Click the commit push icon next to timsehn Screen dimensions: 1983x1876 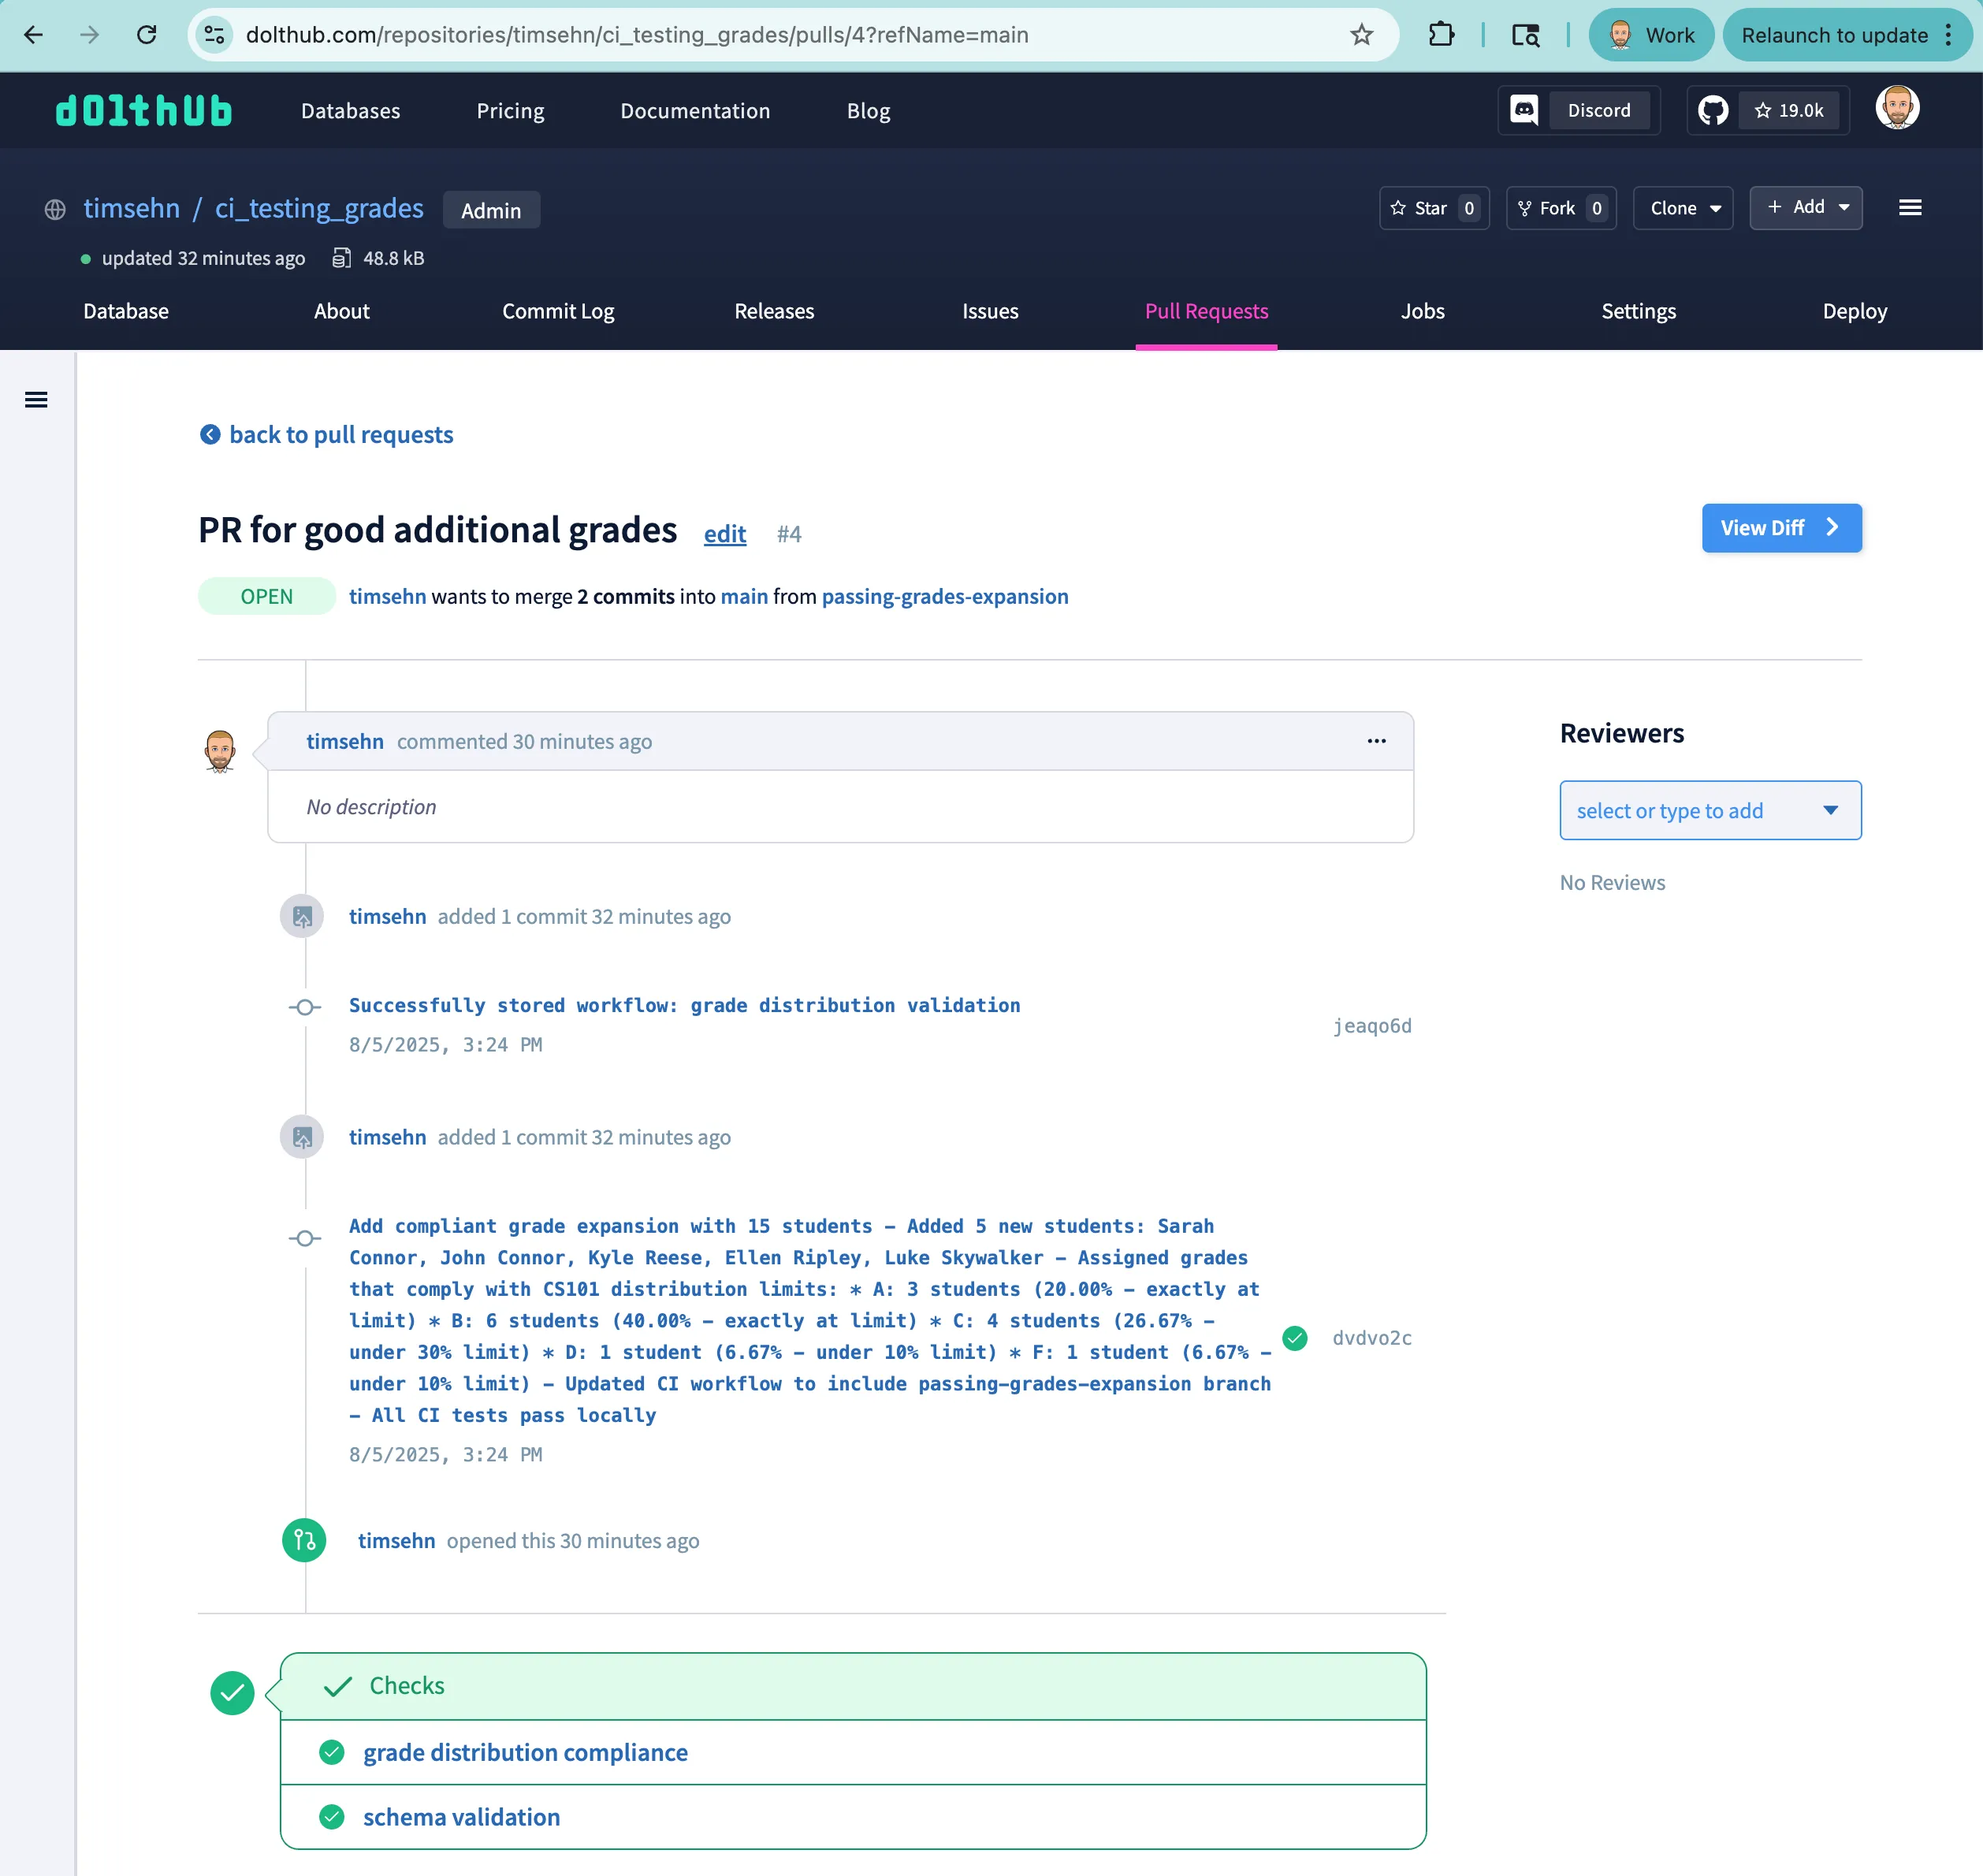coord(301,916)
